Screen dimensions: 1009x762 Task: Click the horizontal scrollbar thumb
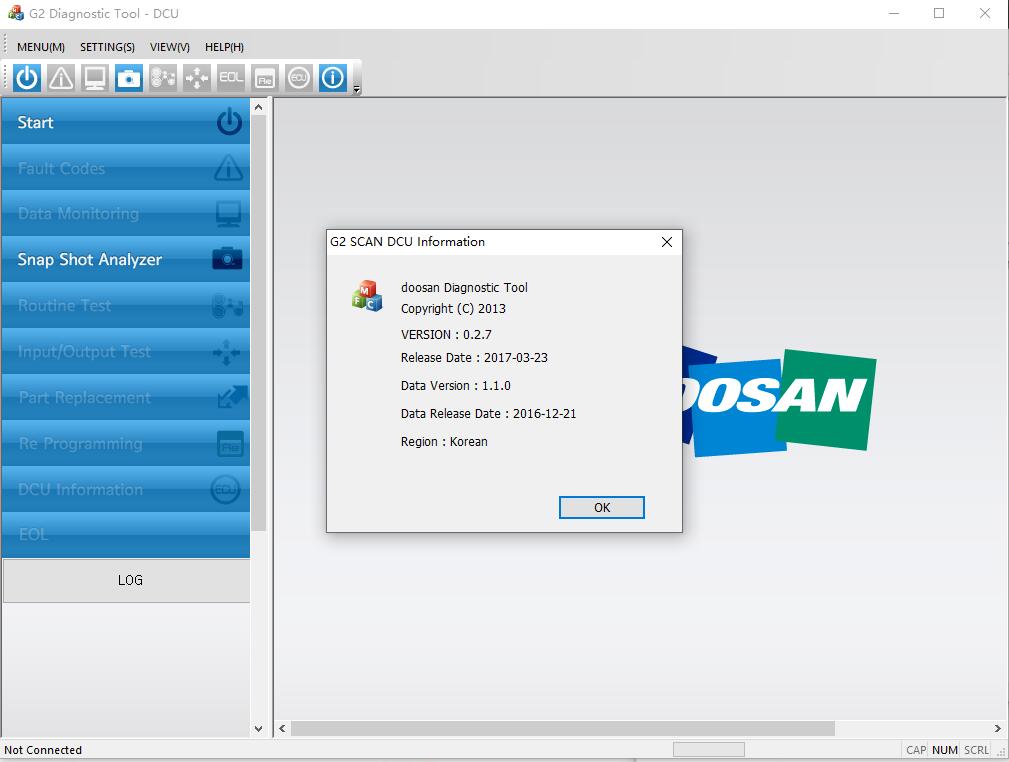[563, 729]
